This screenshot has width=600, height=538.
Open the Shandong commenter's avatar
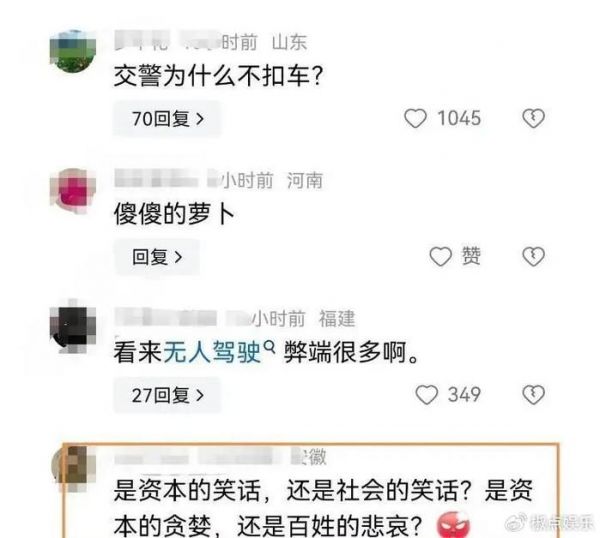[x=73, y=51]
